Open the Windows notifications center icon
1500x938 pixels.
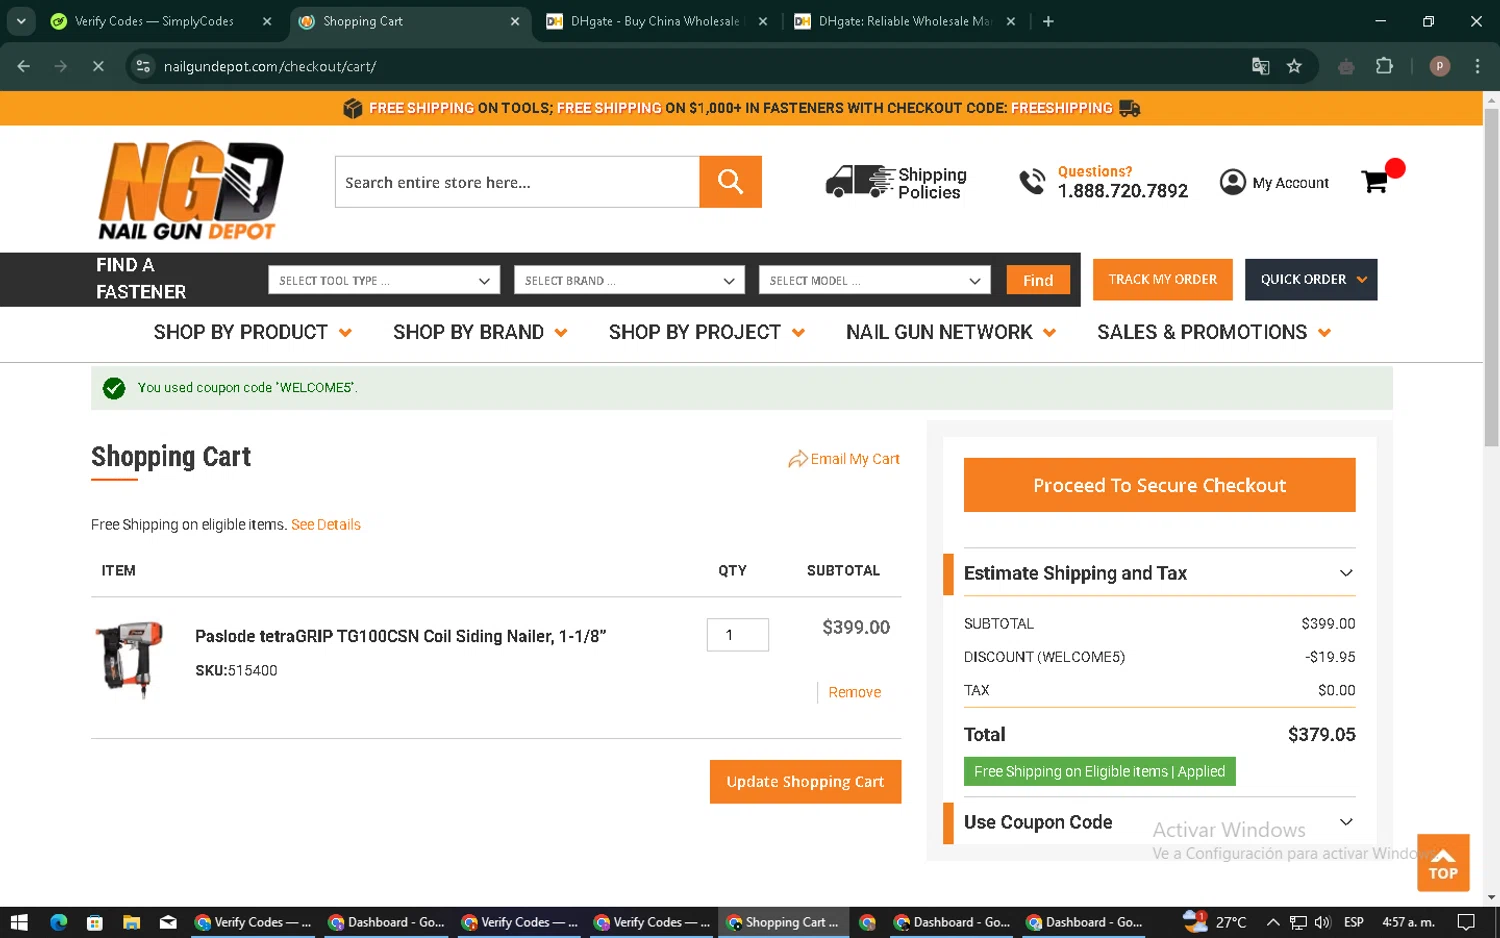pos(1466,922)
